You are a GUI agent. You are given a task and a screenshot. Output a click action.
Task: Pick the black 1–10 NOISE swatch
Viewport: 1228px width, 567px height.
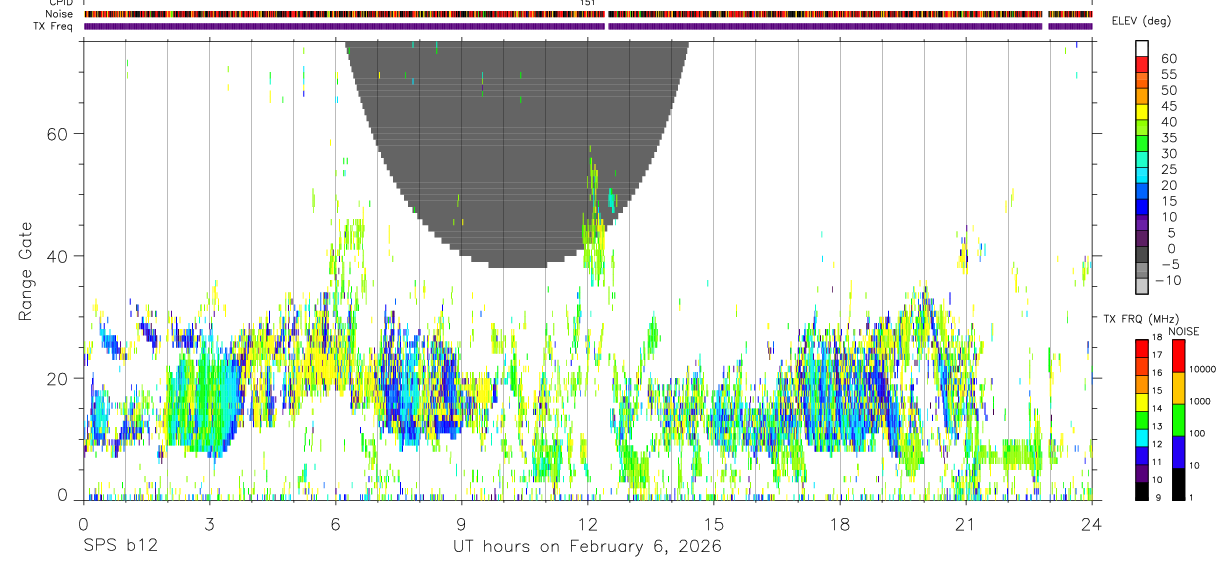pos(1179,483)
